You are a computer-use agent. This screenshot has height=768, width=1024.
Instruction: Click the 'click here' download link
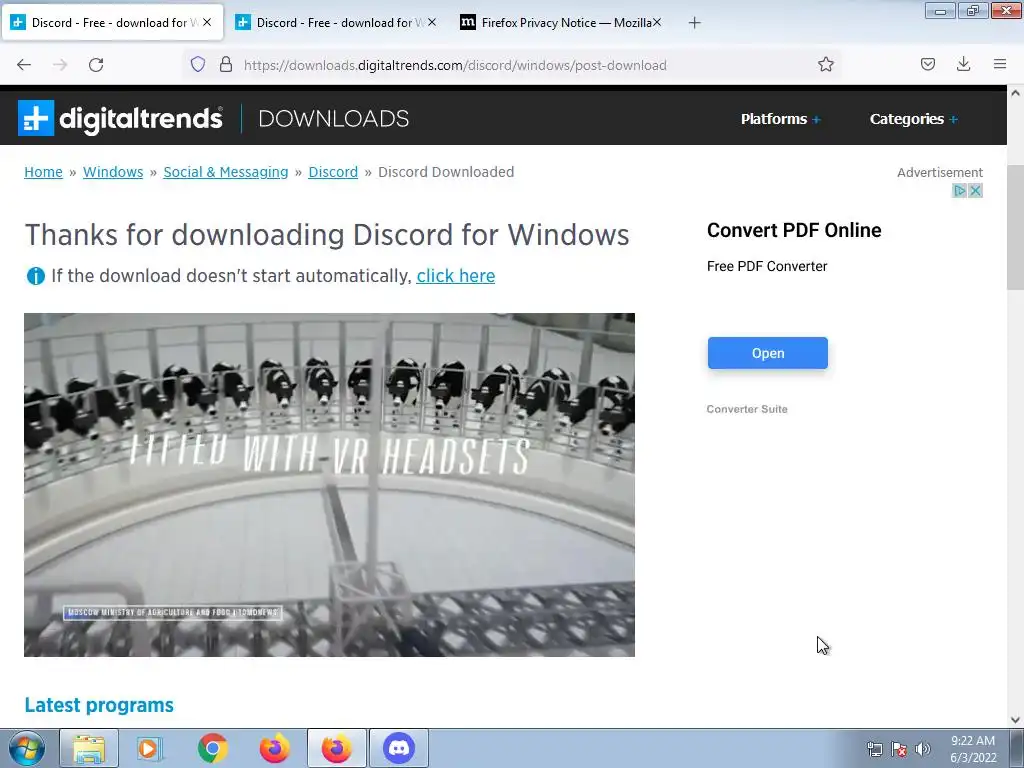point(456,276)
